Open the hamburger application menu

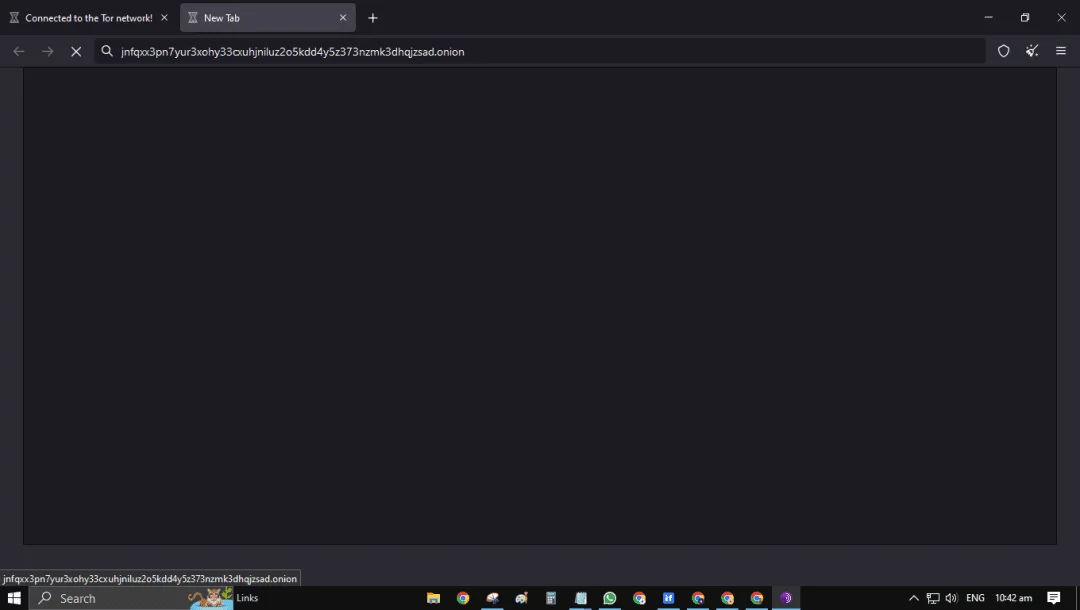click(1061, 51)
